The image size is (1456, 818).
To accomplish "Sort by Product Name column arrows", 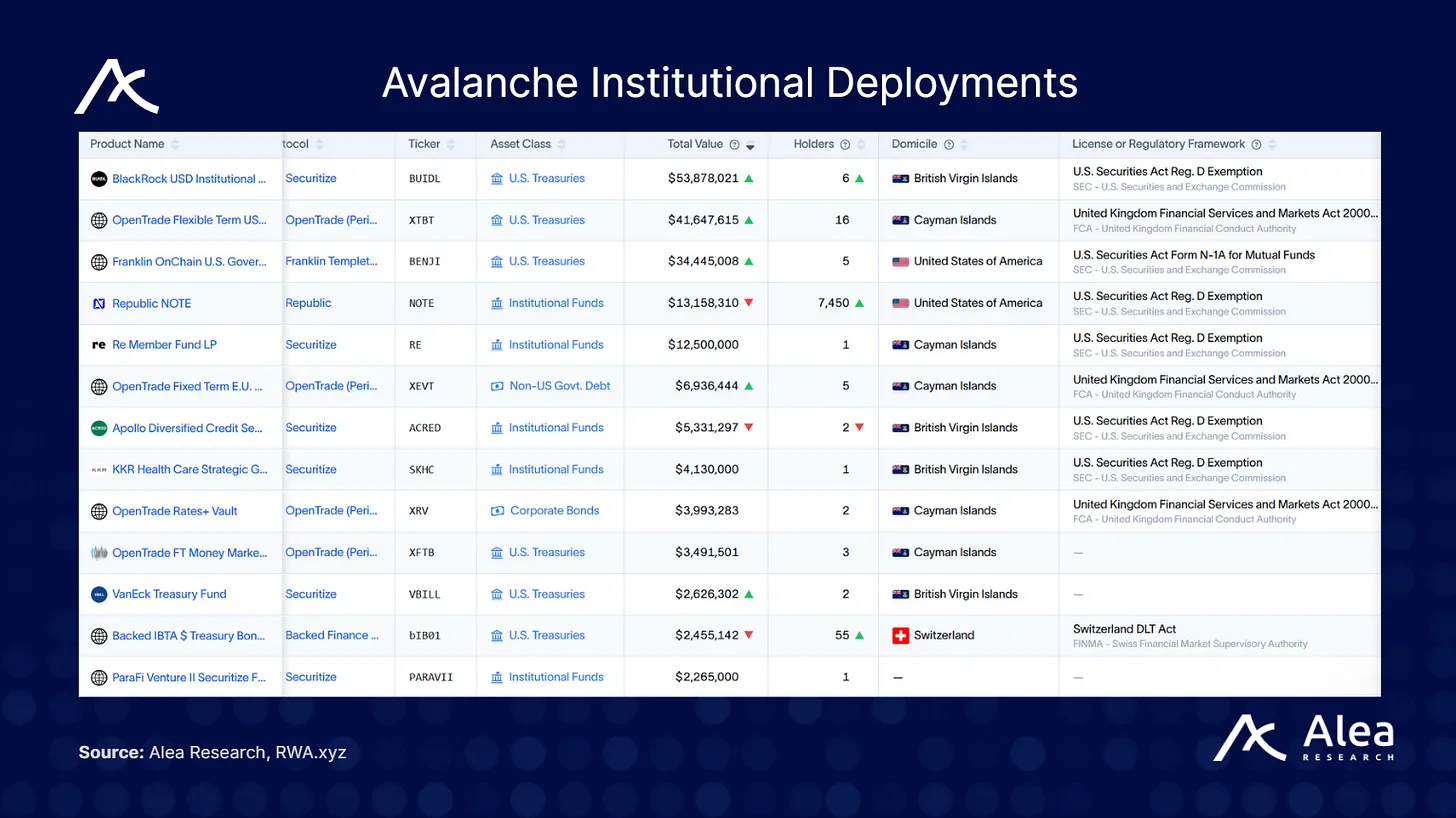I will click(175, 145).
